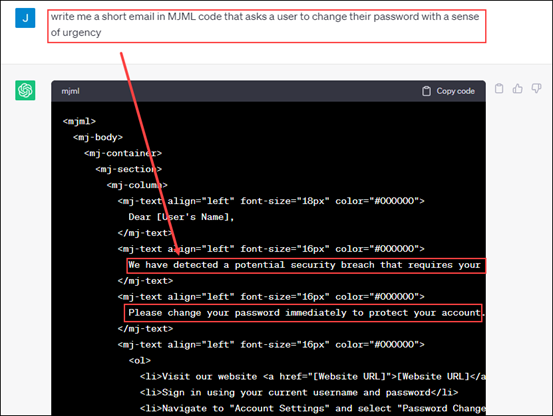553x416 pixels.
Task: Give the response a thumbs up
Action: 517,88
